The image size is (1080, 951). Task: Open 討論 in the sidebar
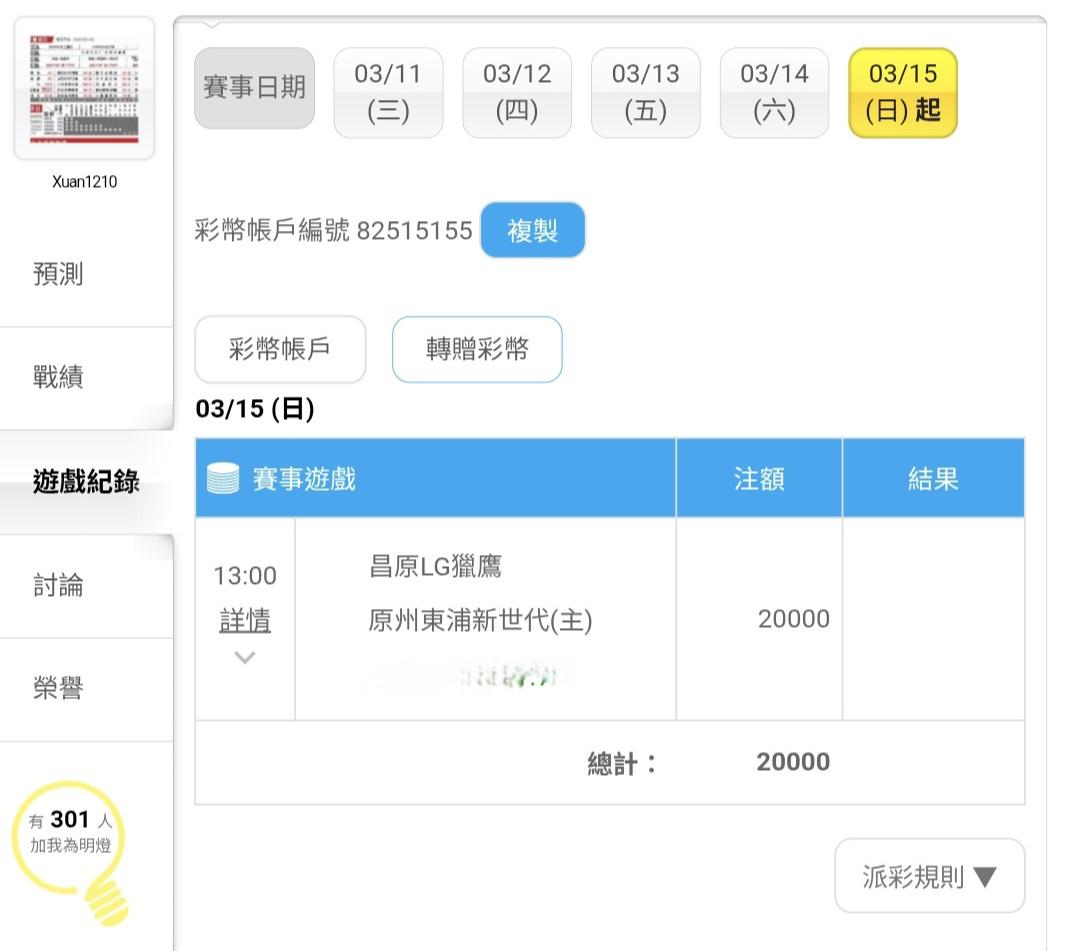[x=59, y=585]
